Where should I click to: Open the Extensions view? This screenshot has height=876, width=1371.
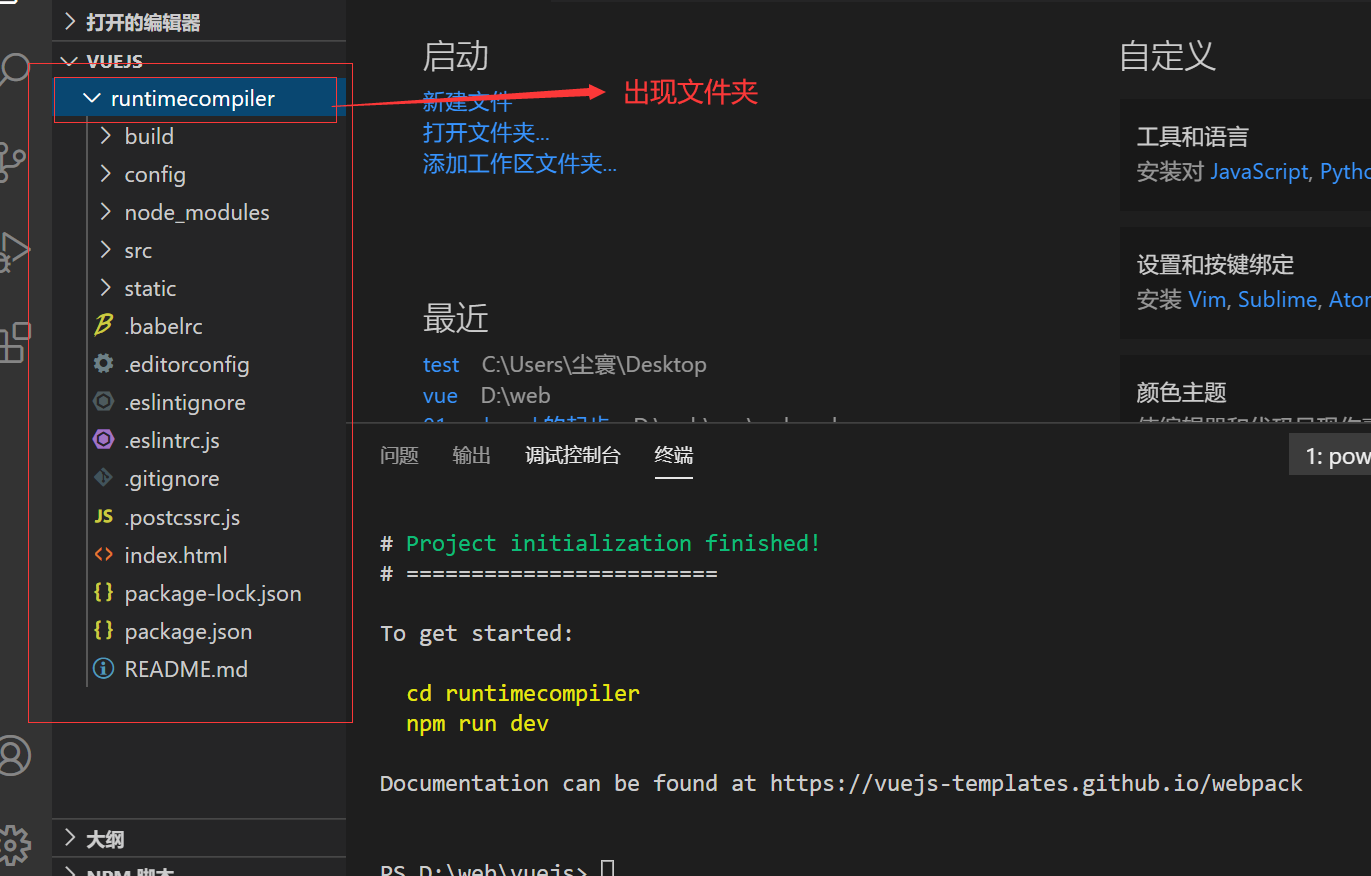[x=14, y=342]
